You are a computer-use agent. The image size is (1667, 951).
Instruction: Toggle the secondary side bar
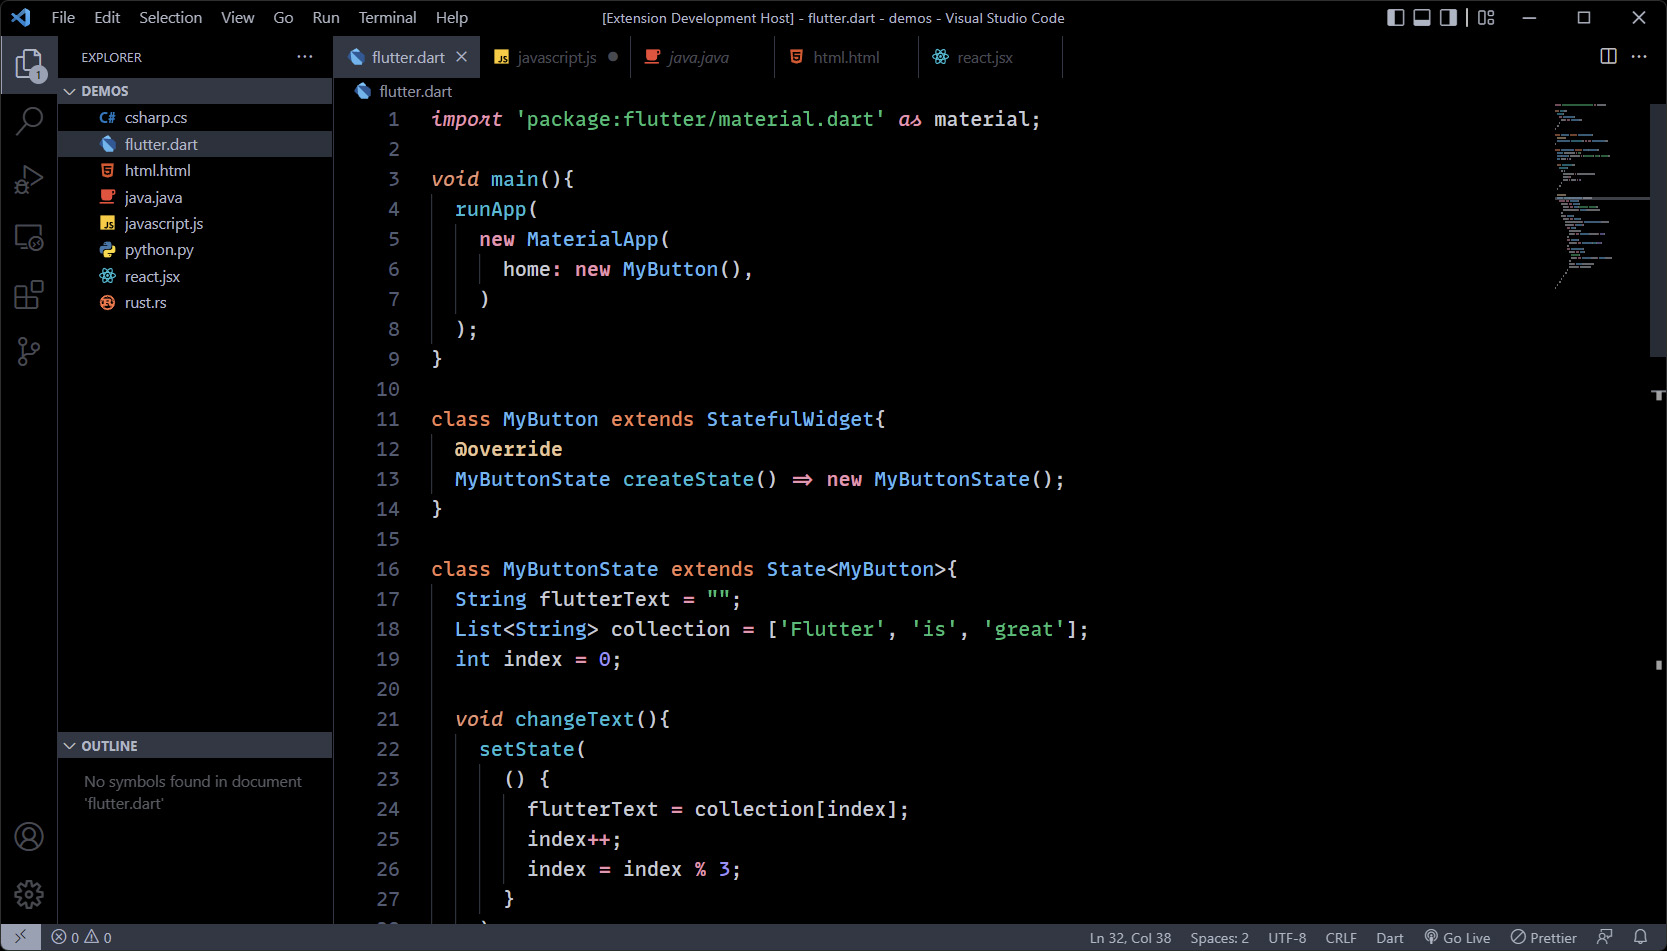click(1448, 17)
